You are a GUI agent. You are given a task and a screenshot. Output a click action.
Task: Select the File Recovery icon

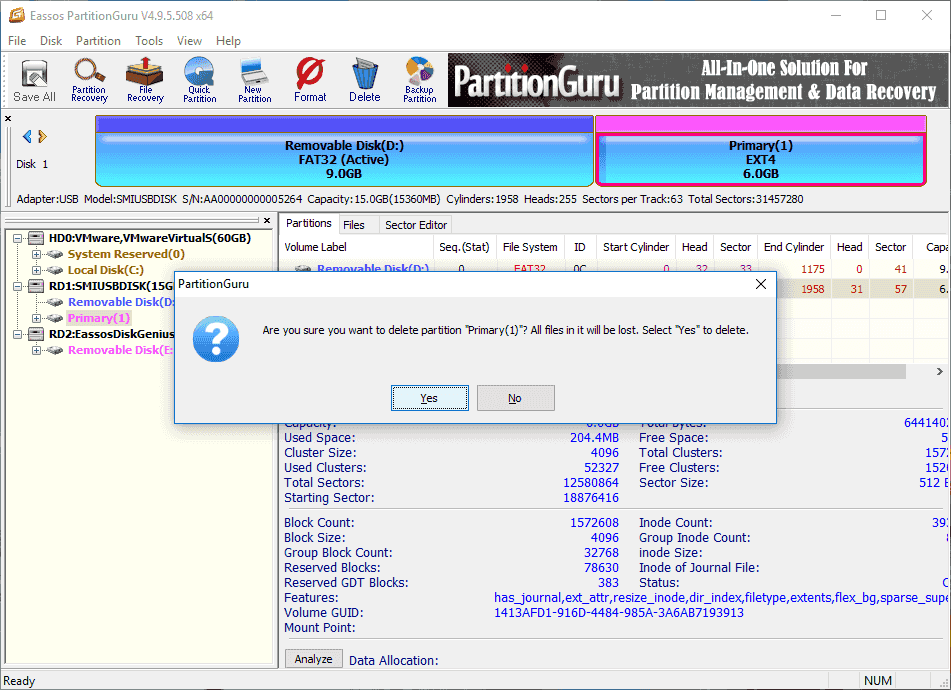pos(143,80)
